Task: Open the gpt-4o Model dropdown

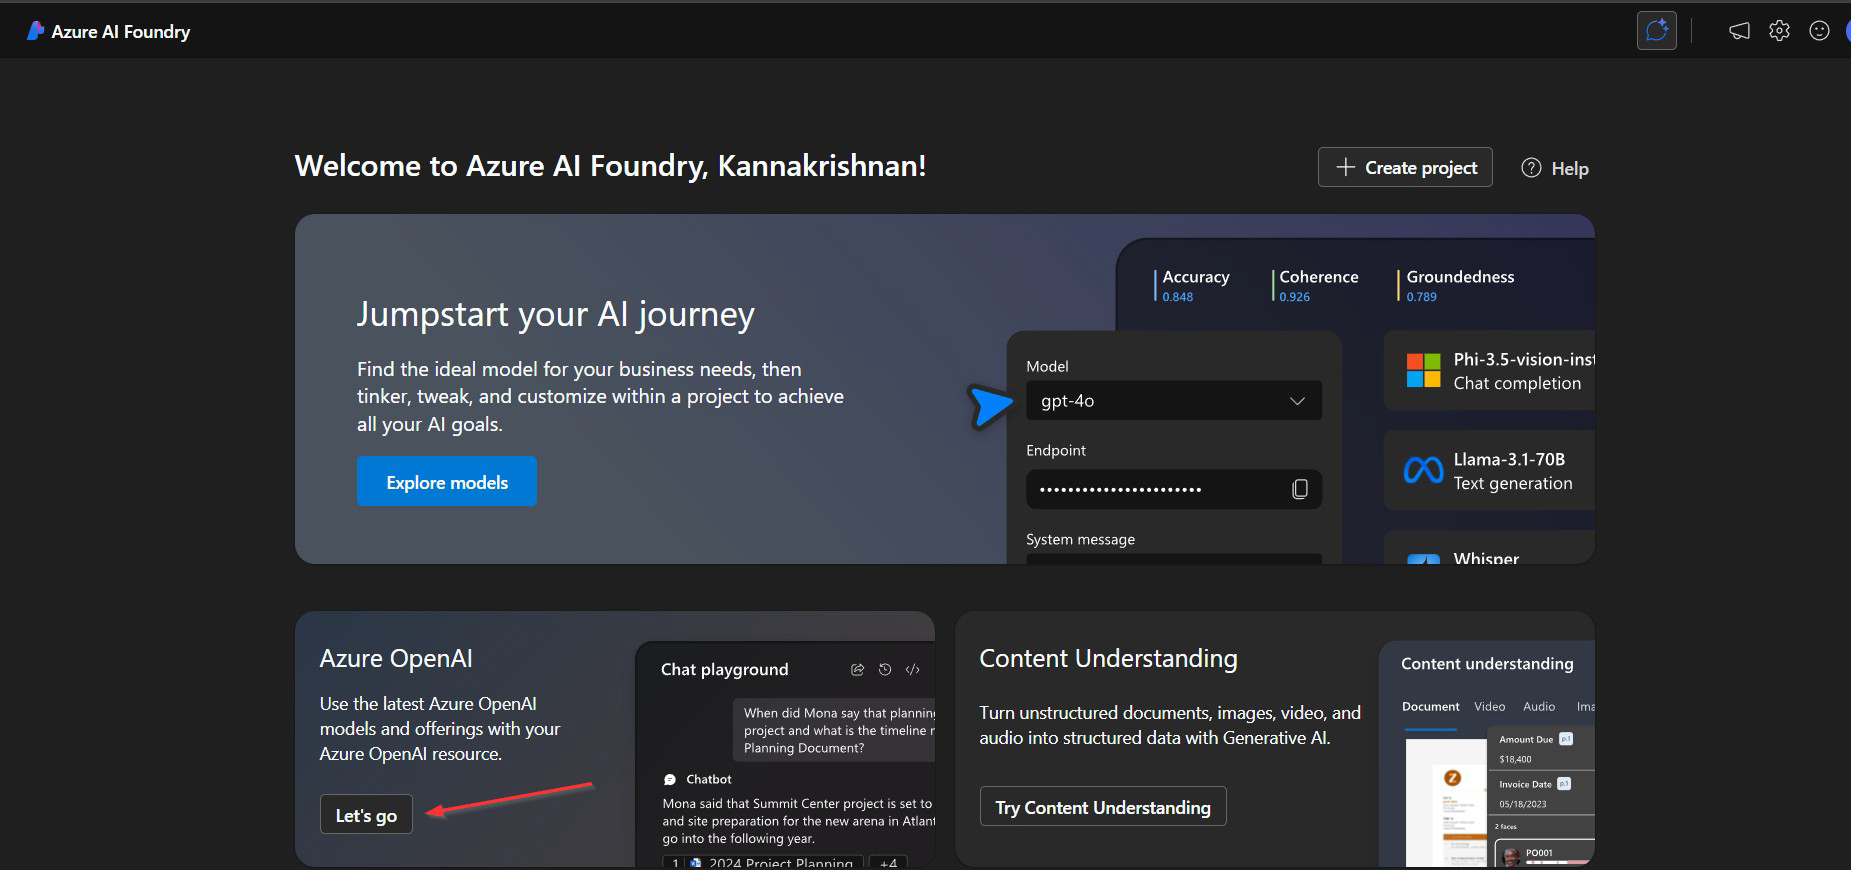Action: pyautogui.click(x=1174, y=401)
